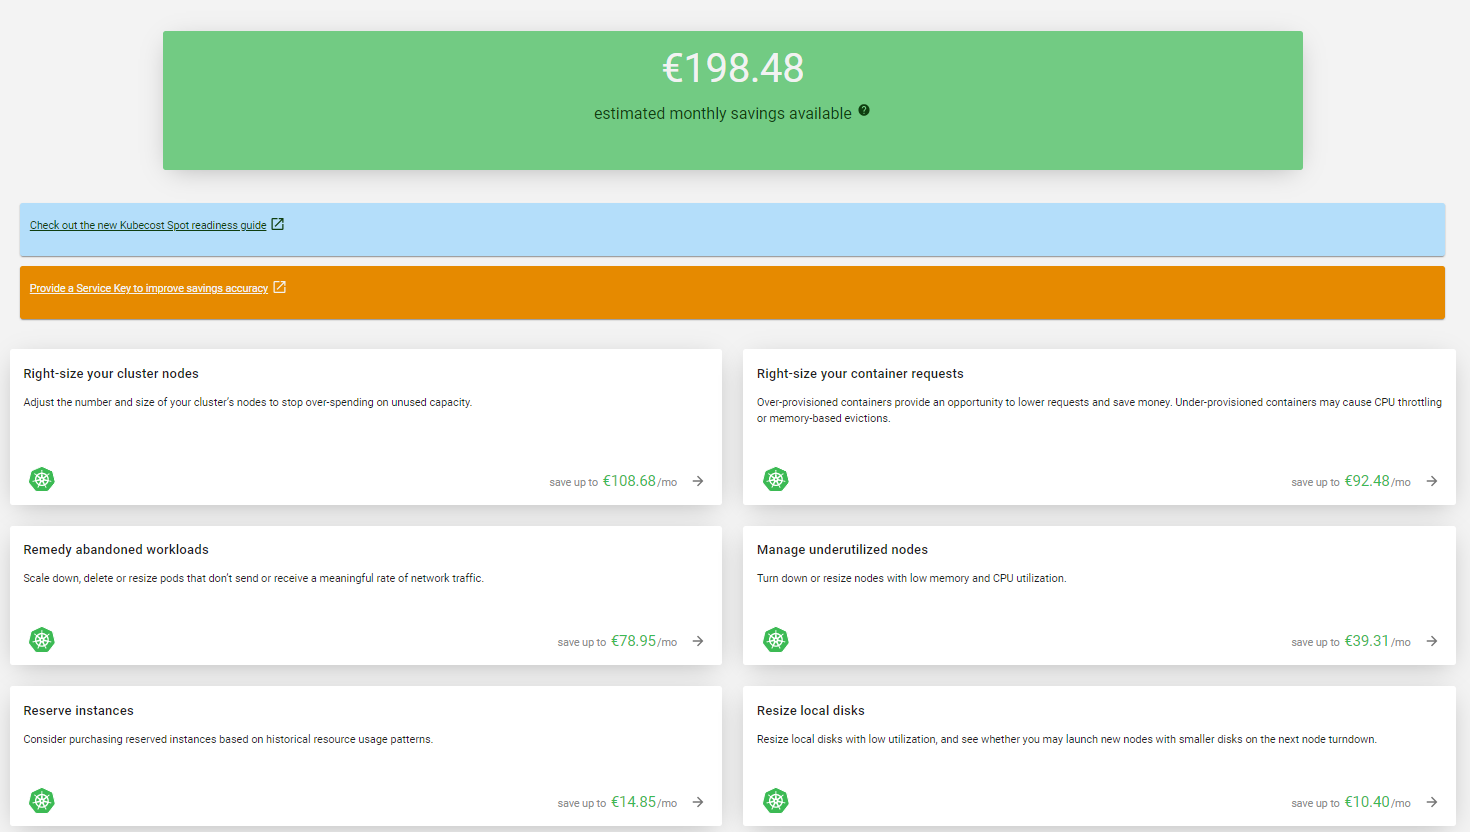Open arrow for Manage underutilized nodes
The image size is (1470, 832).
pos(1432,641)
